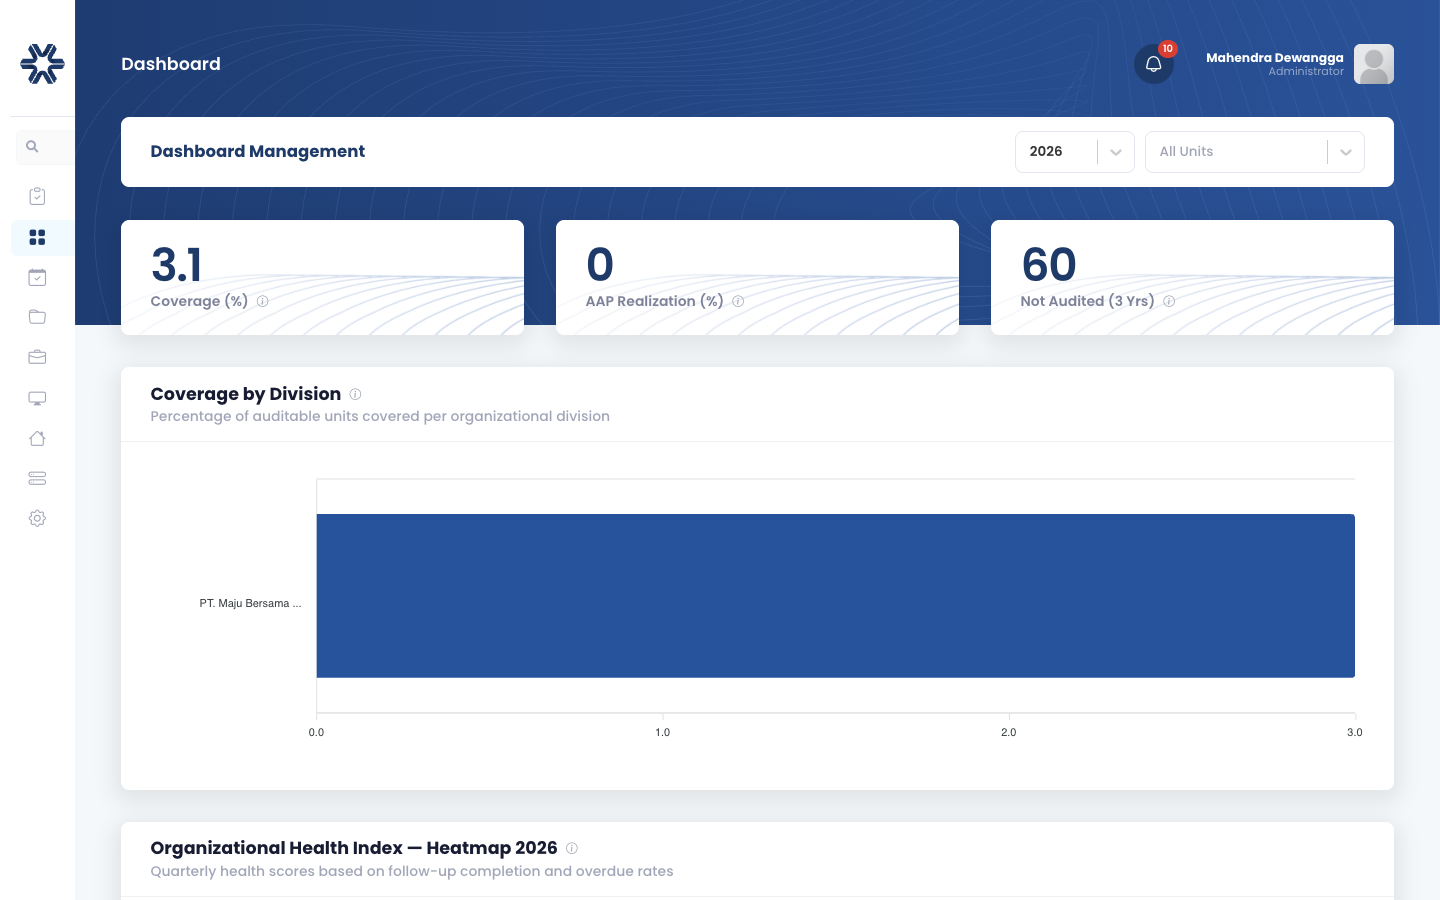Click the Coverage by Division heading
This screenshot has height=900, width=1440.
point(246,394)
